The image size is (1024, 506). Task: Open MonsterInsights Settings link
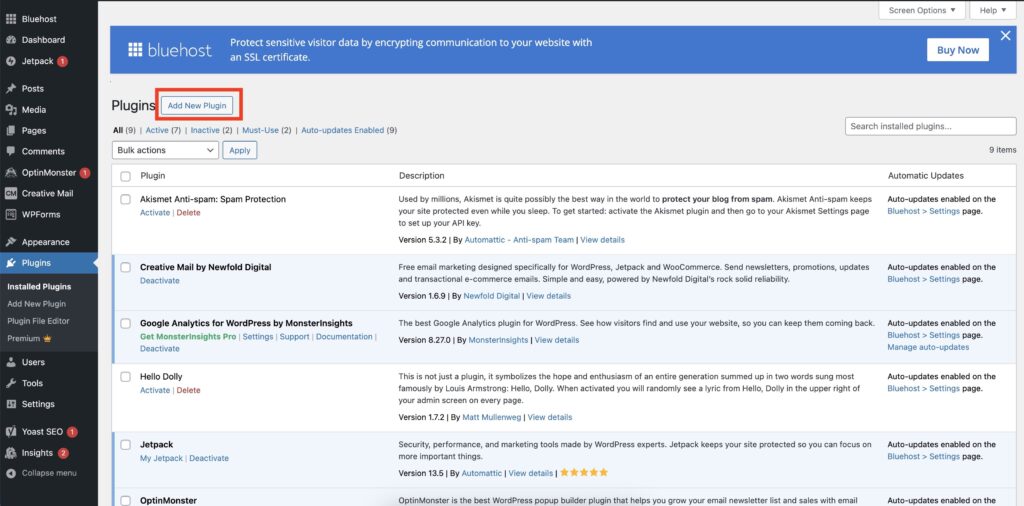[258, 337]
